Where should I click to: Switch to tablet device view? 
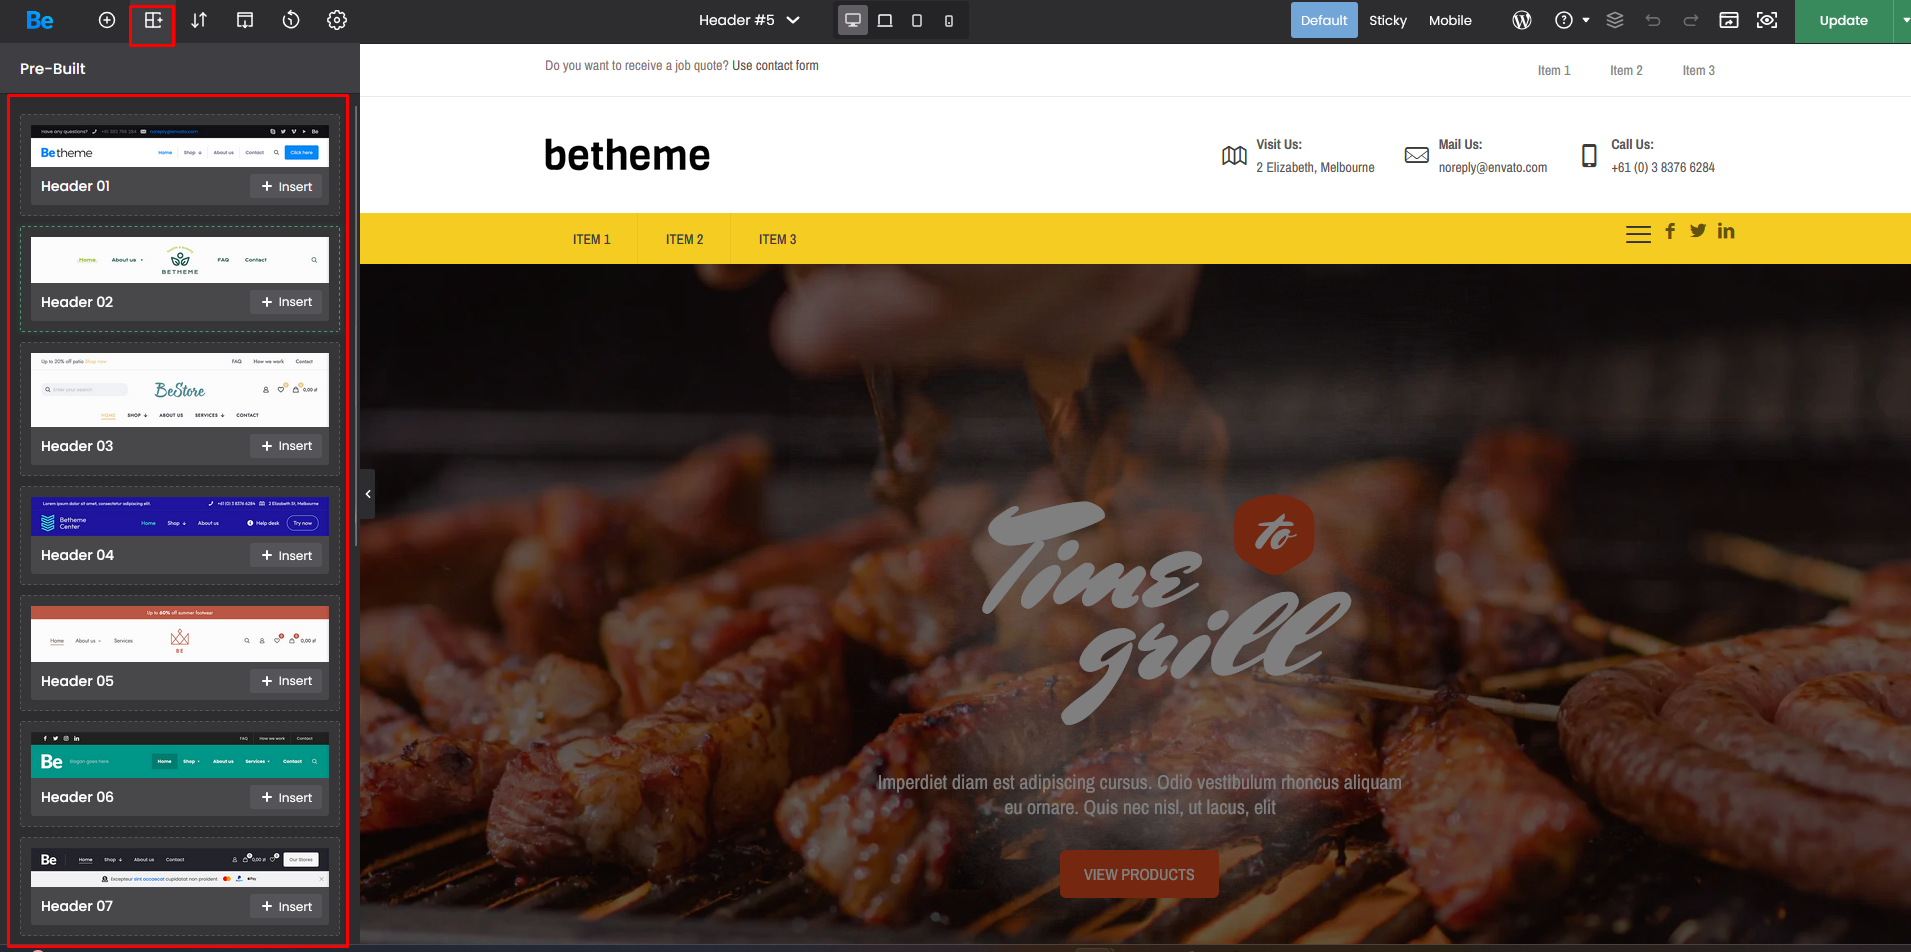click(x=916, y=20)
